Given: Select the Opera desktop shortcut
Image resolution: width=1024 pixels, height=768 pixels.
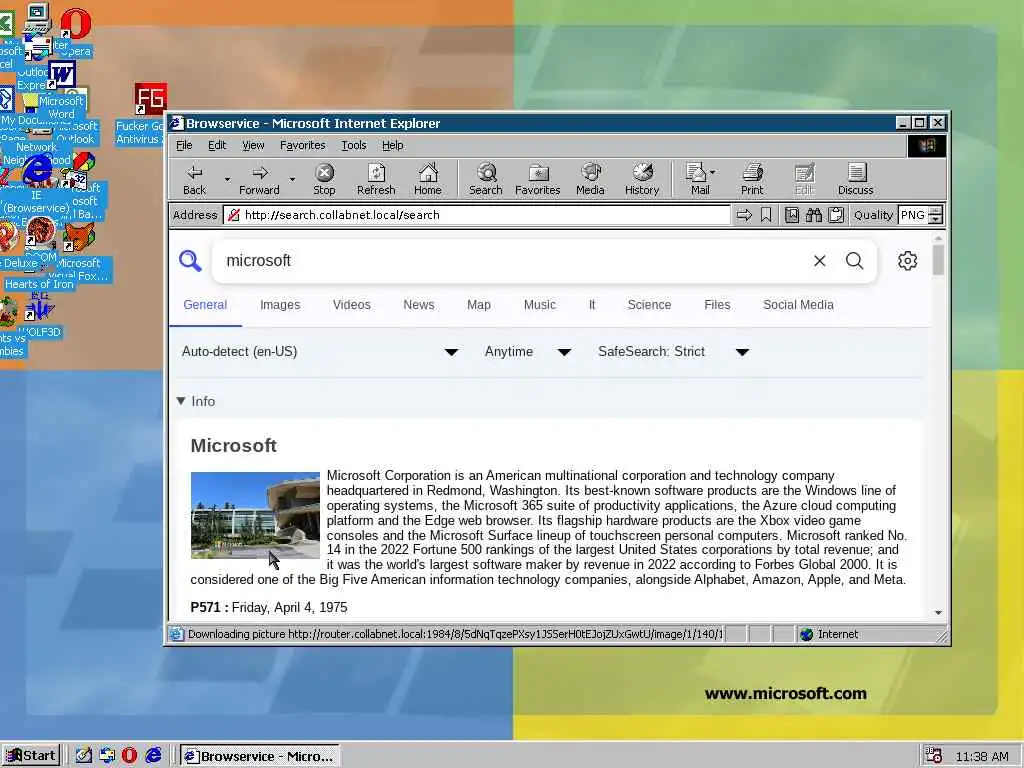Looking at the screenshot, I should (76, 31).
